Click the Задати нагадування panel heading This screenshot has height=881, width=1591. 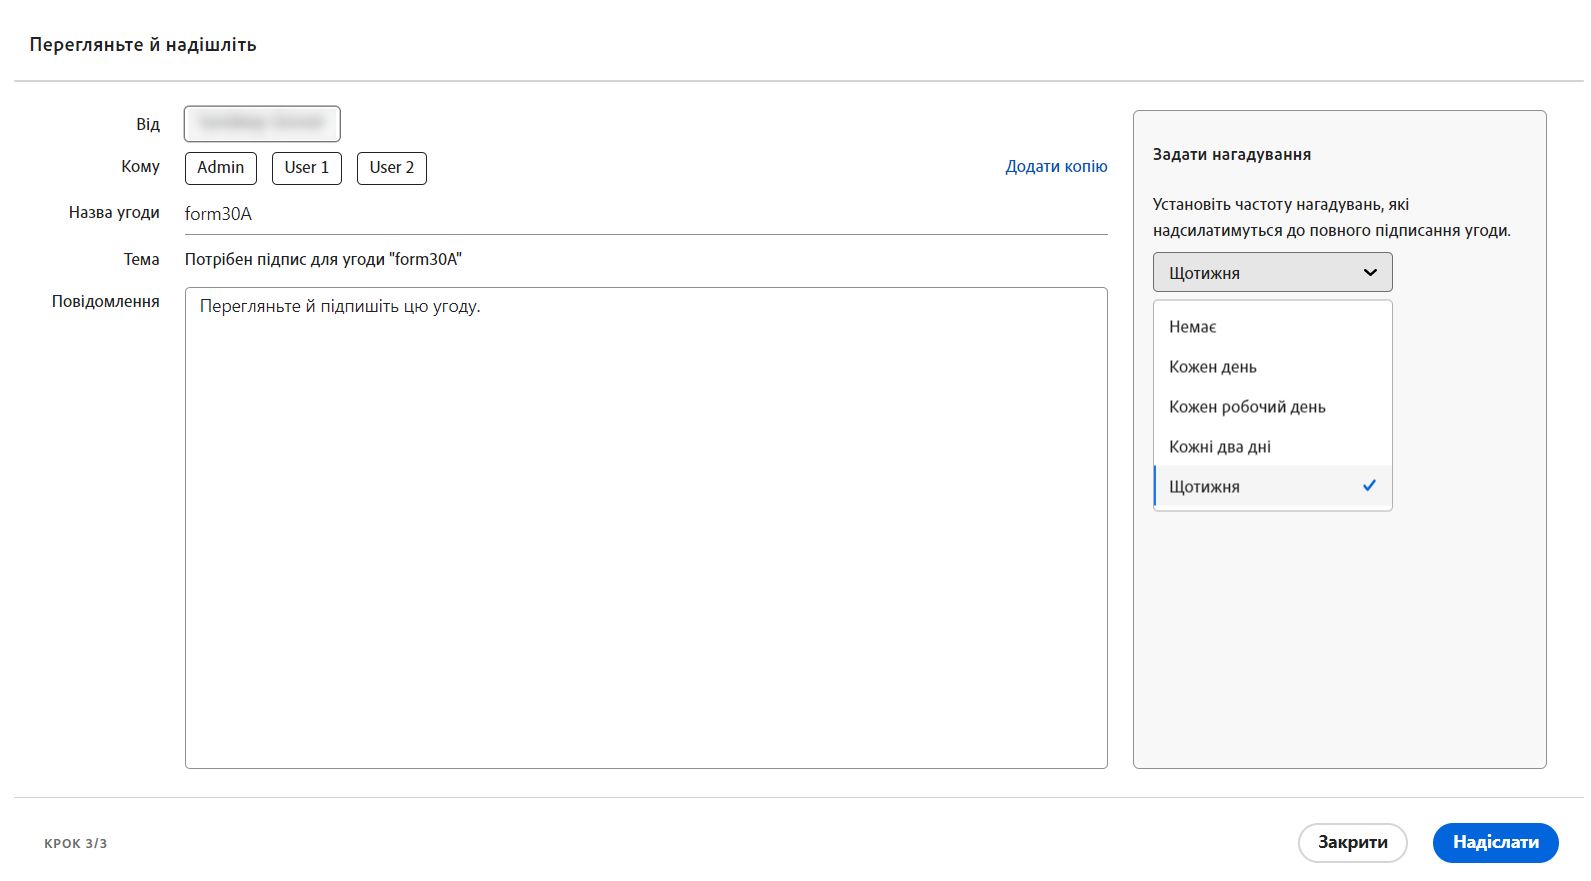tap(1231, 155)
